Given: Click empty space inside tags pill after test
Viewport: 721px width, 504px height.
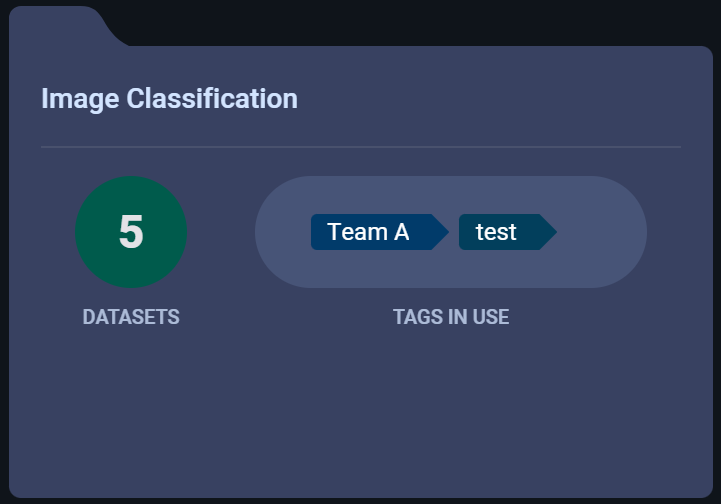Looking at the screenshot, I should click(x=600, y=232).
